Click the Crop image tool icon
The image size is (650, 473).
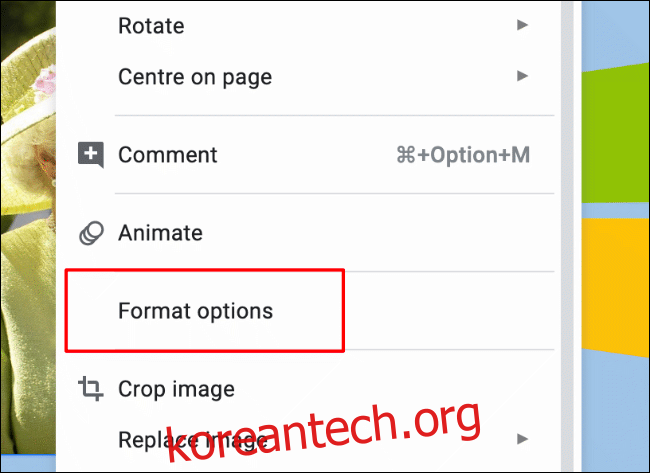click(x=91, y=388)
